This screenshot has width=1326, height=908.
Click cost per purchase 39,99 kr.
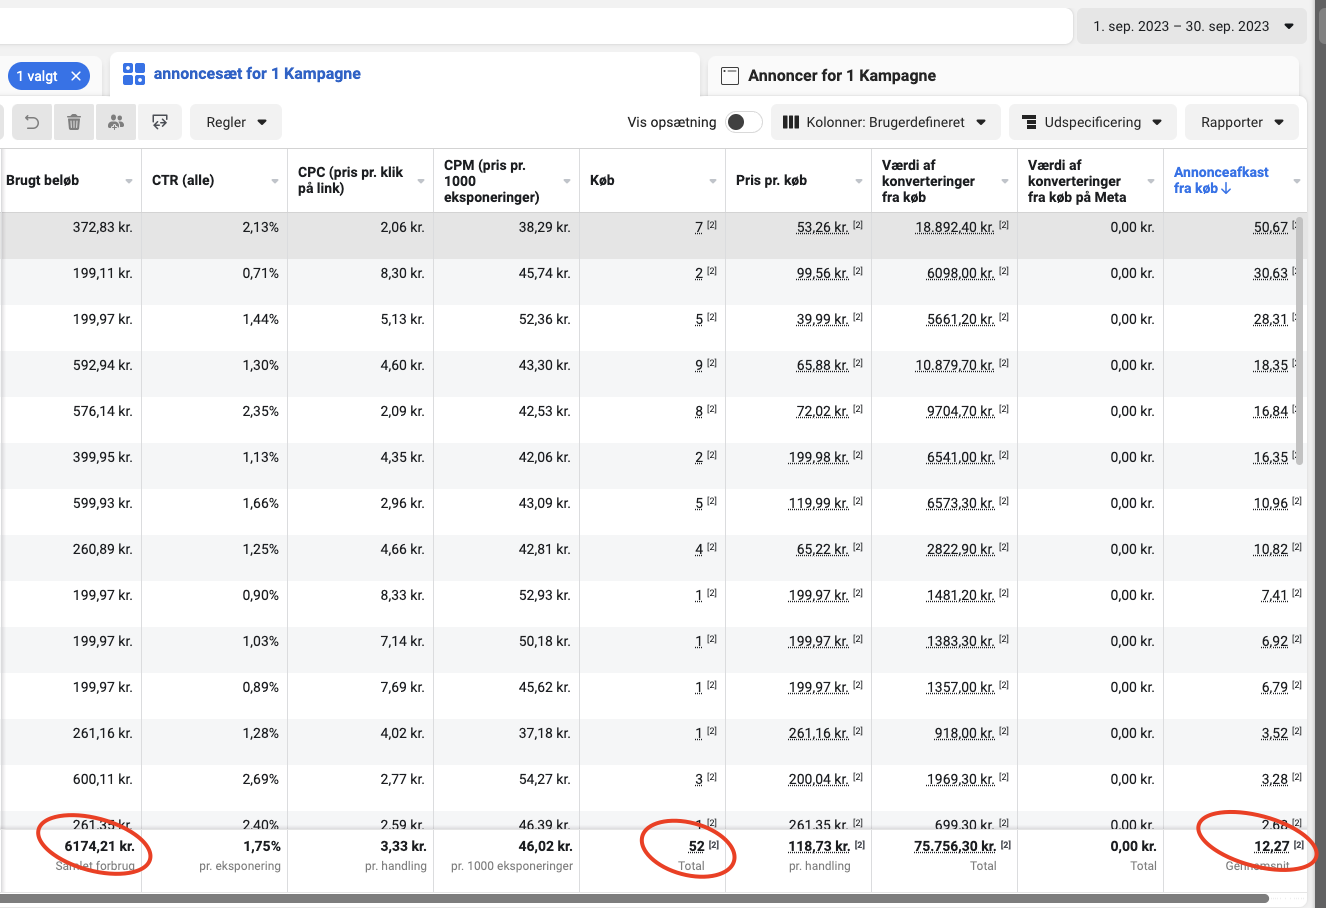pos(823,319)
